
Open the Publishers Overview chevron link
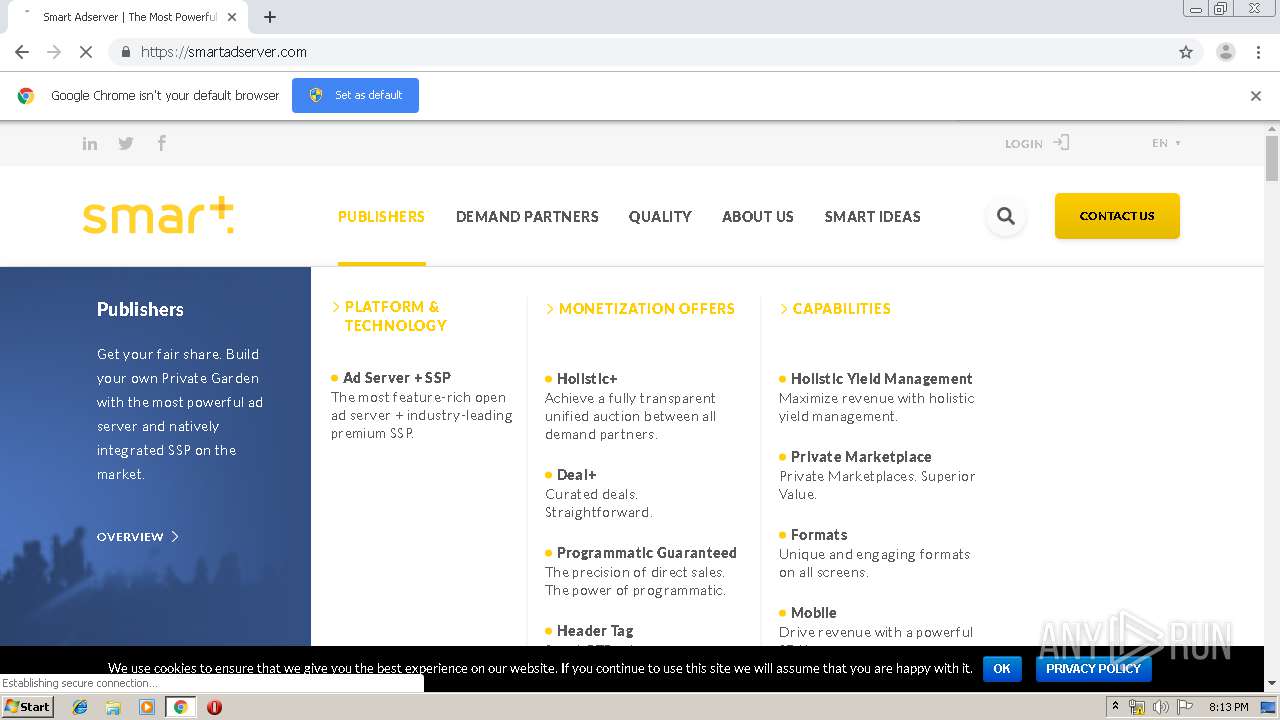[x=138, y=537]
